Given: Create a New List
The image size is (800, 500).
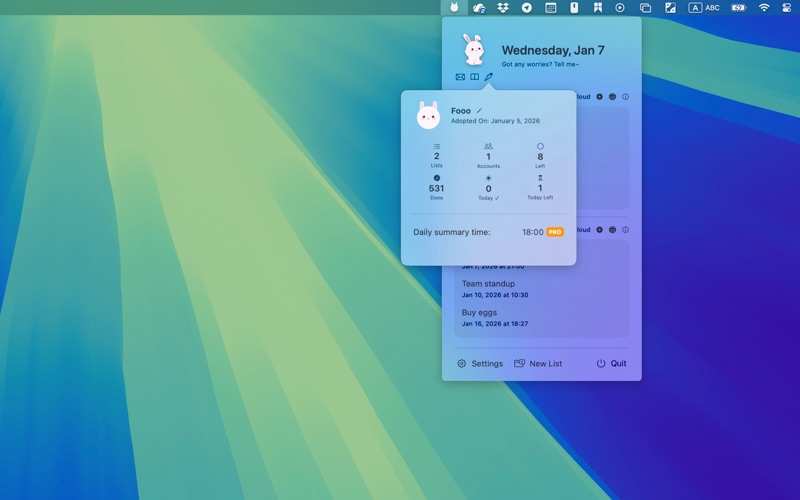Looking at the screenshot, I should coord(538,364).
